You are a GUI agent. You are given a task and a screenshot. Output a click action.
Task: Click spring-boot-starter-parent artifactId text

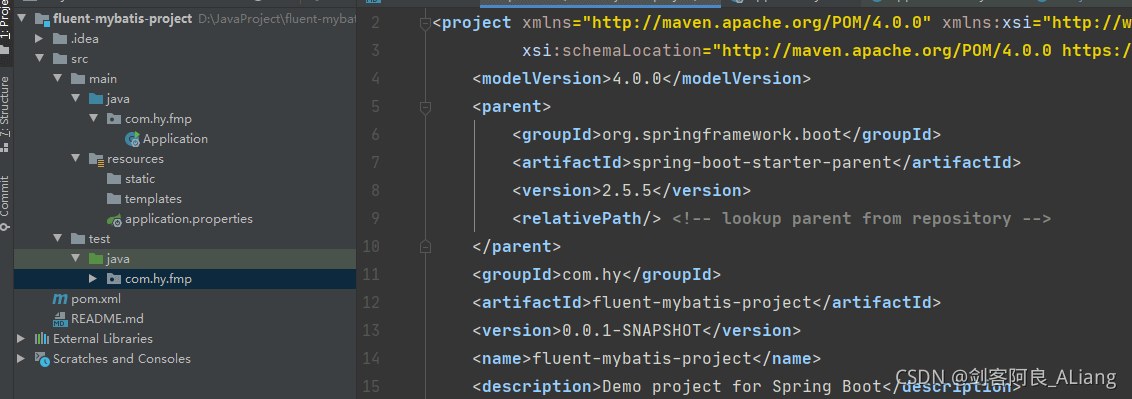tap(762, 163)
